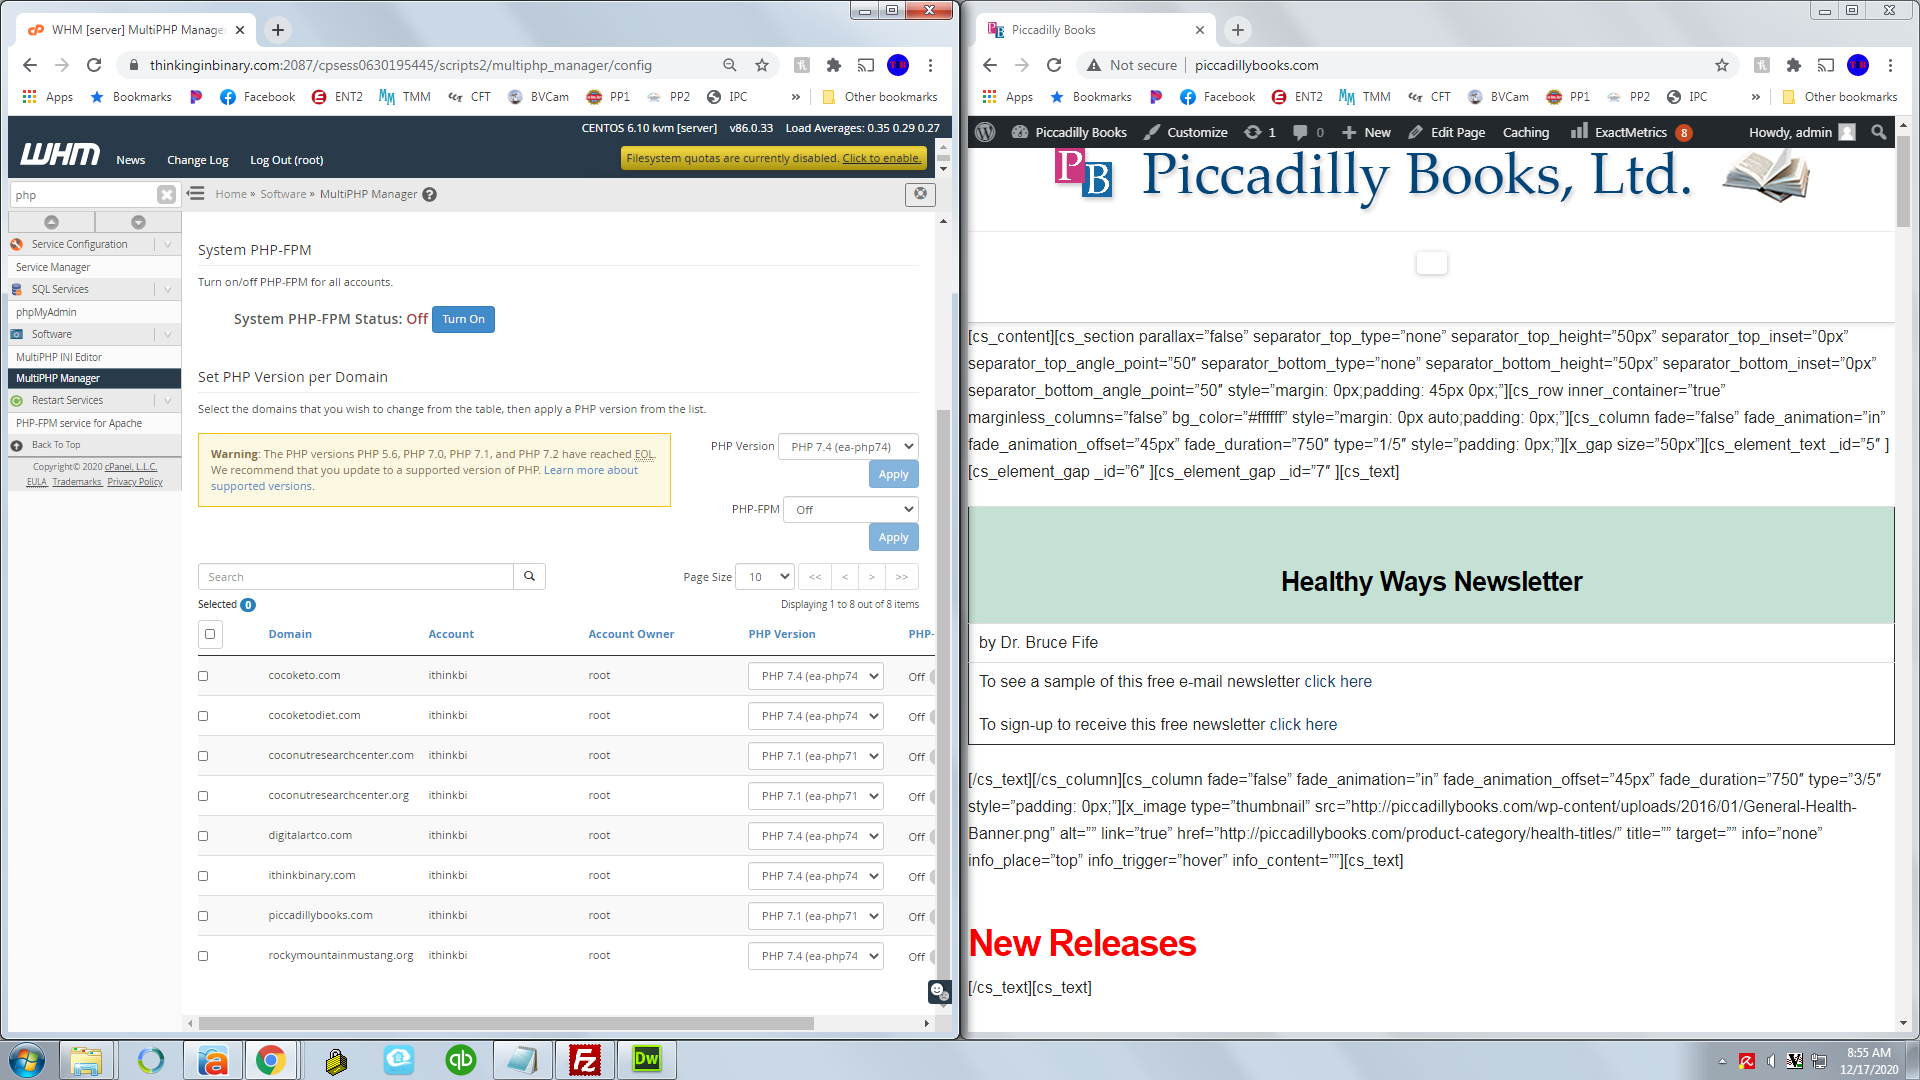Clear the php sidebar search with X icon
Screen dimensions: 1920x1080
[x=166, y=195]
